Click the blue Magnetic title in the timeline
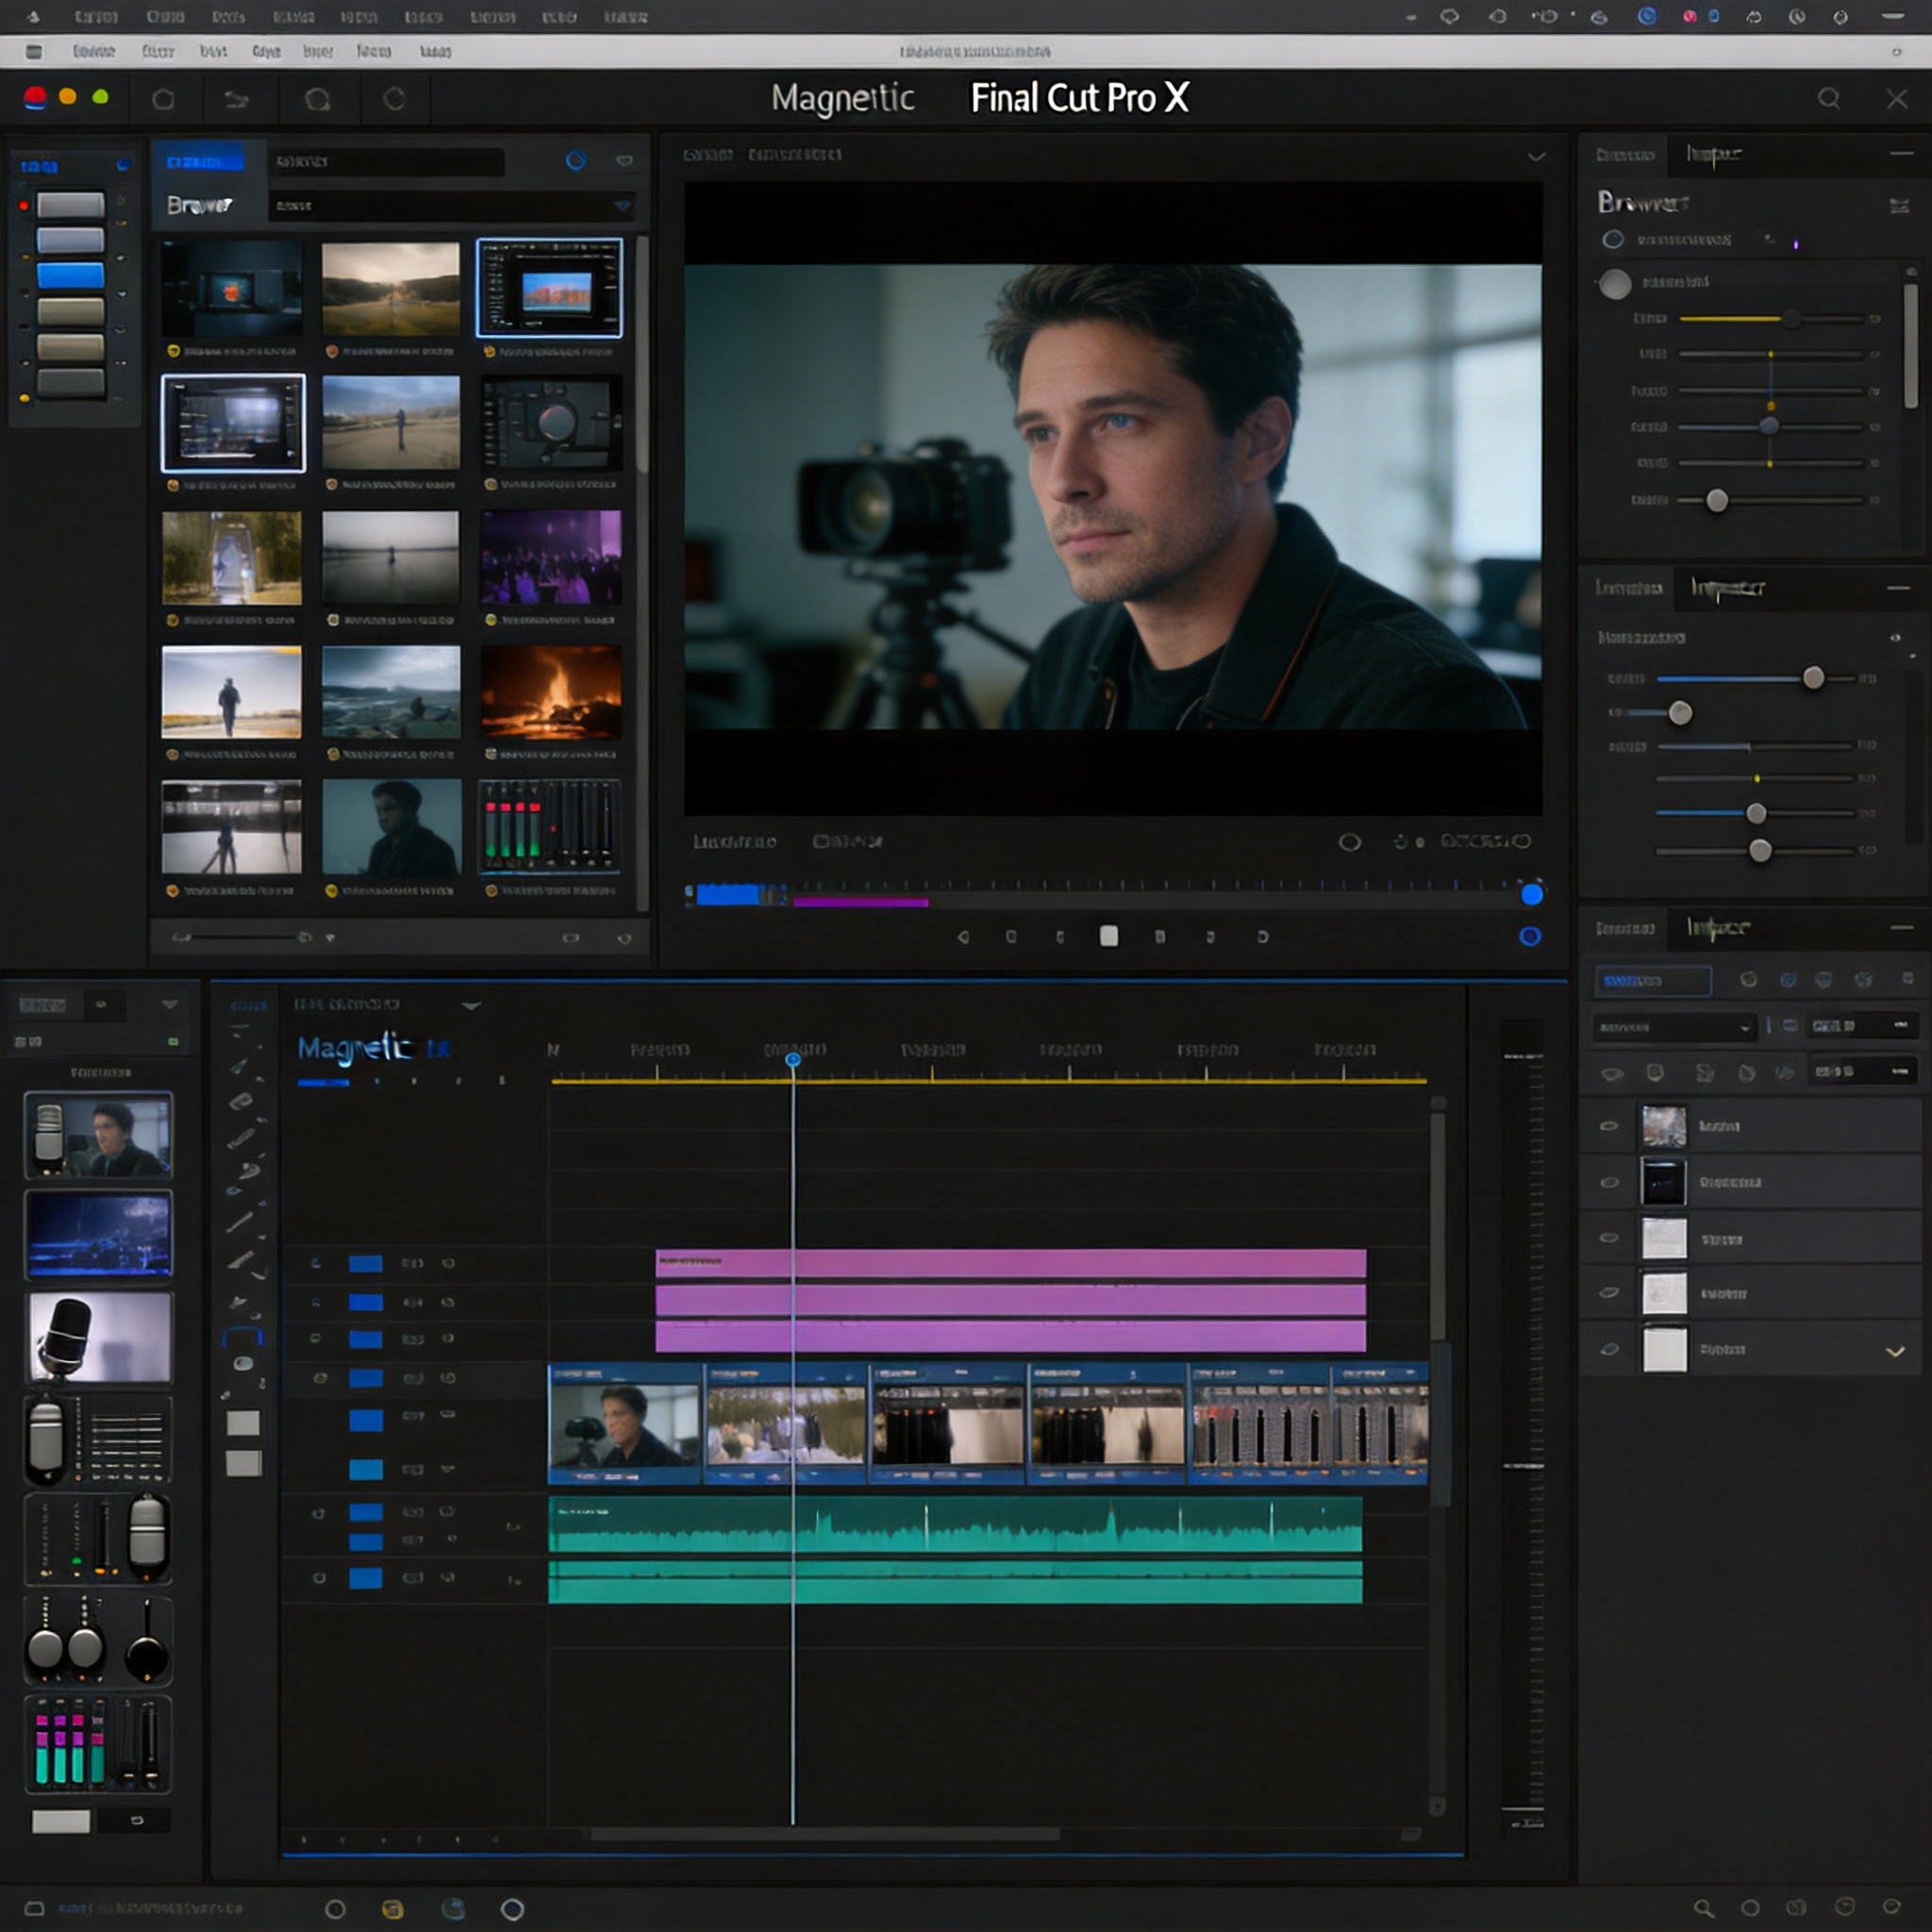Viewport: 1932px width, 1932px height. pos(355,1048)
